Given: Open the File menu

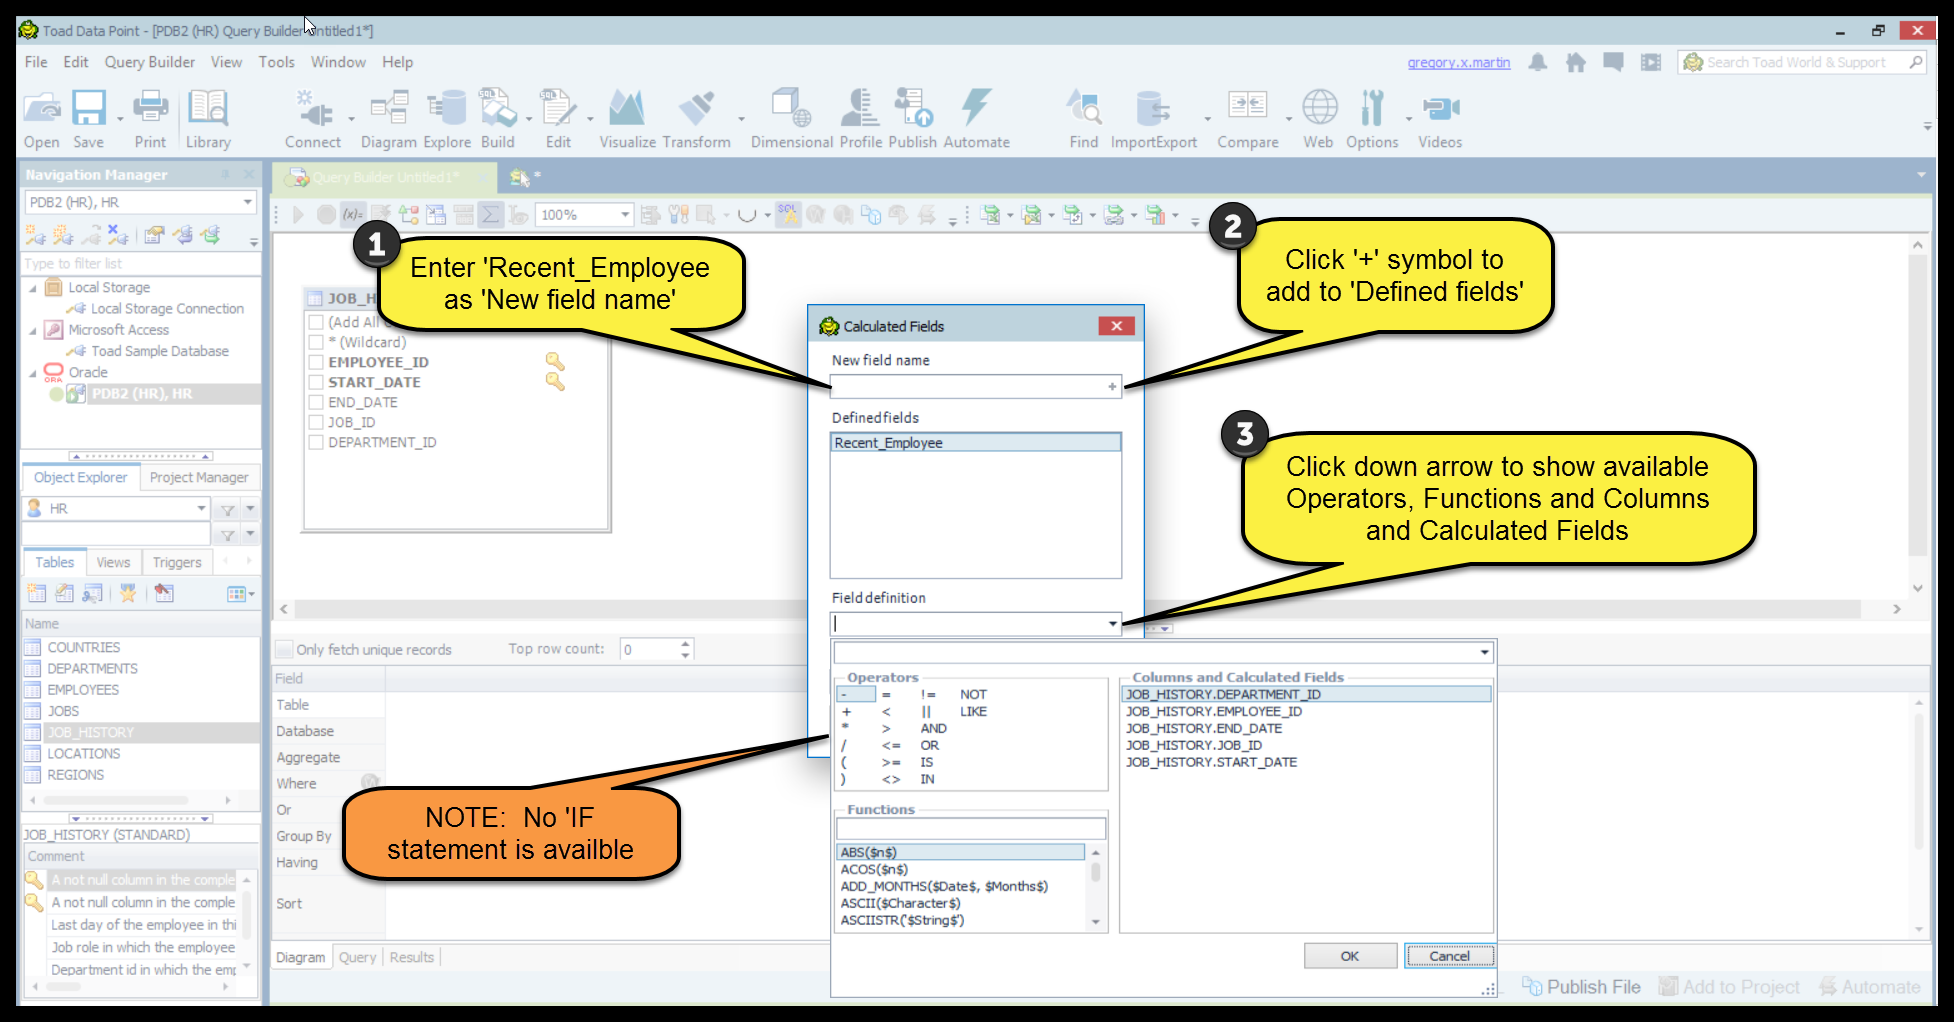Looking at the screenshot, I should (x=36, y=62).
